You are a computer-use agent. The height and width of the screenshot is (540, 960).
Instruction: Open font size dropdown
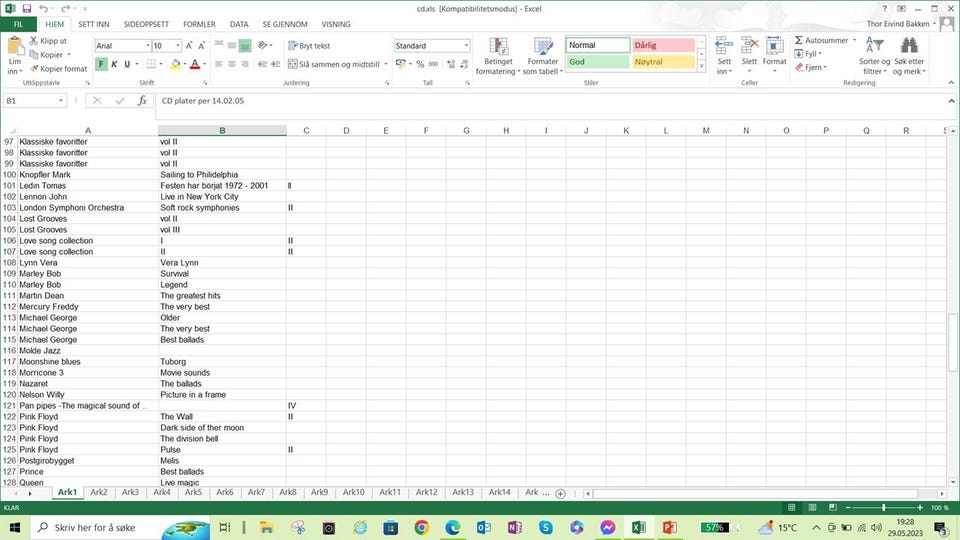[x=178, y=45]
